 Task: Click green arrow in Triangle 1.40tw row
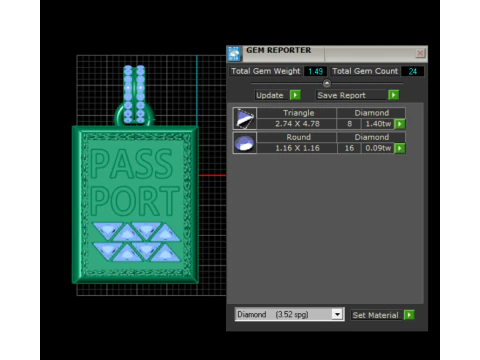point(400,124)
